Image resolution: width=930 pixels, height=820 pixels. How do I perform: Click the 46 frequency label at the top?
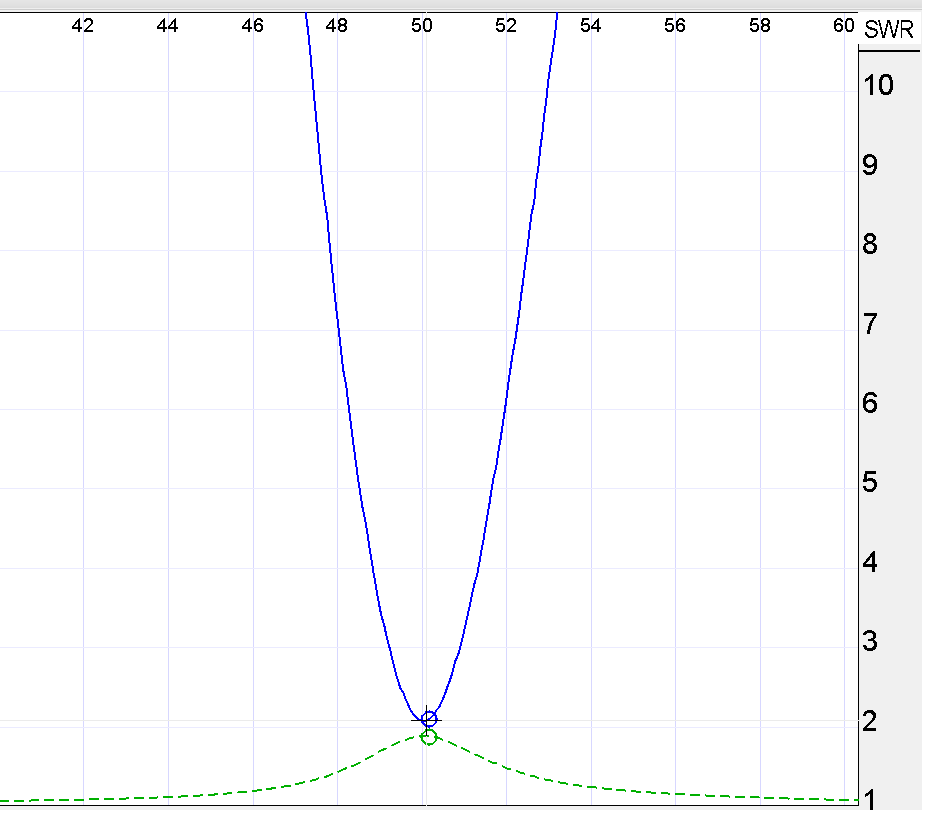pos(253,26)
